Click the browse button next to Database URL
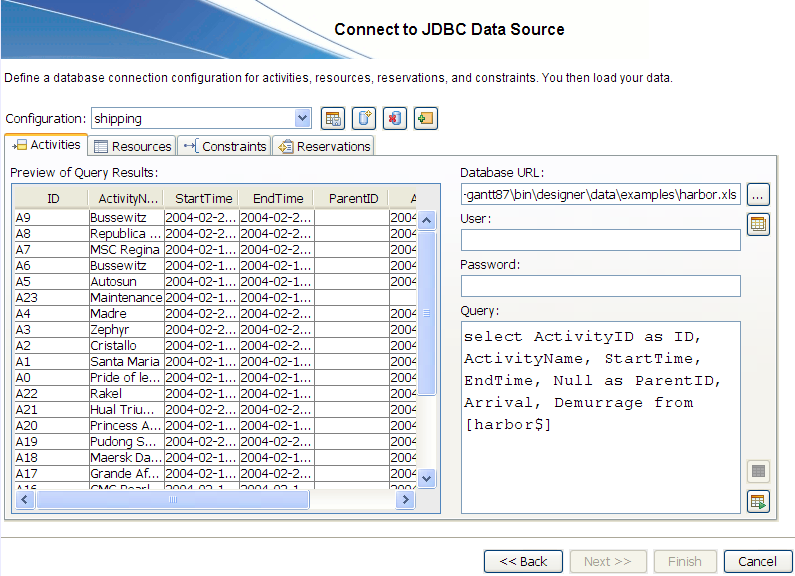The width and height of the screenshot is (795, 576). tap(758, 194)
